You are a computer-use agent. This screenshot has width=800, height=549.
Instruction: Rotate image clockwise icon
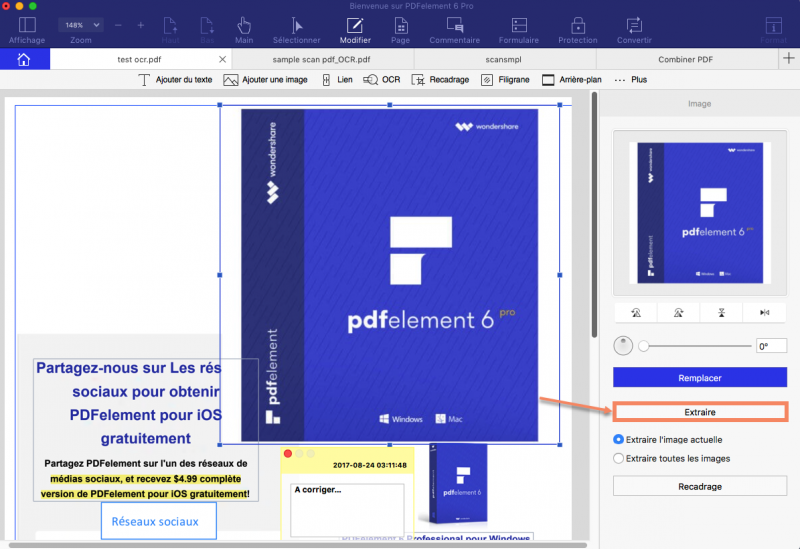678,313
